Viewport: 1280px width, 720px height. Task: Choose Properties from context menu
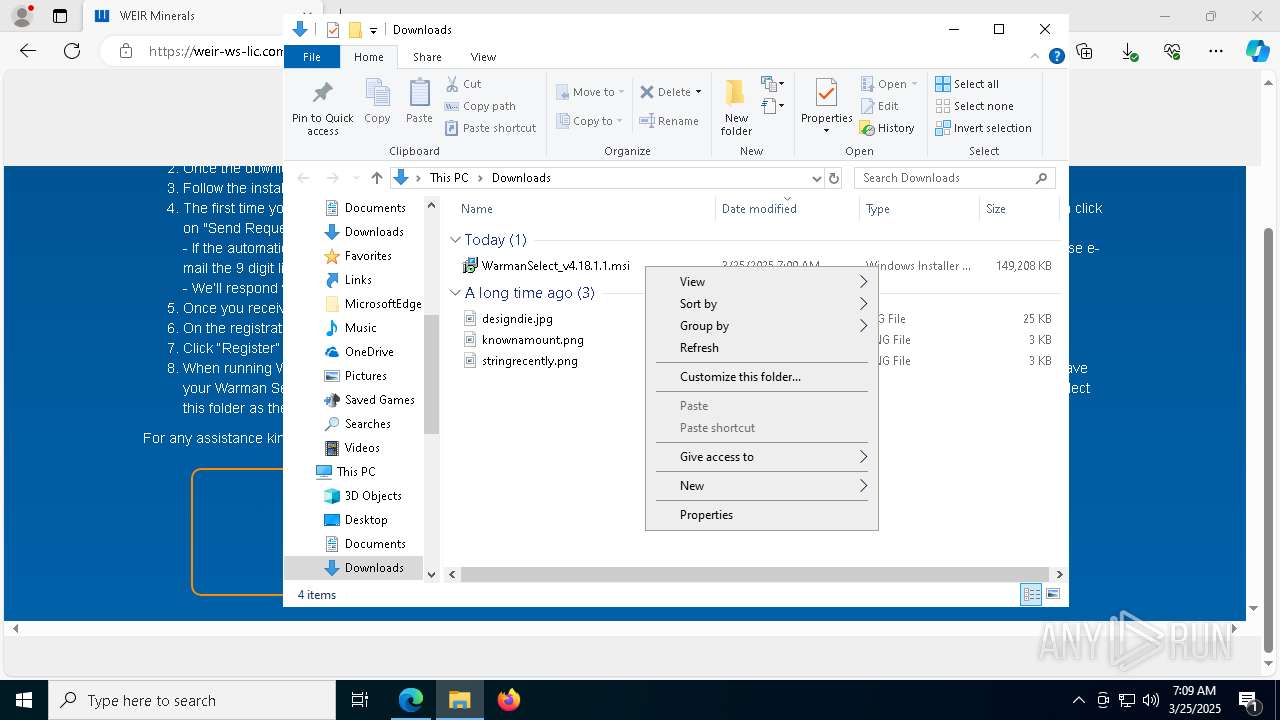762,515
